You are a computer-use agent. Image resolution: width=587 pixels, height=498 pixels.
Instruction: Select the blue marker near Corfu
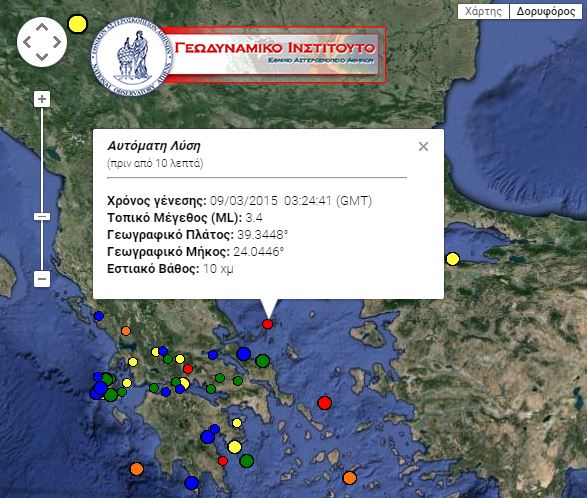pos(99,316)
